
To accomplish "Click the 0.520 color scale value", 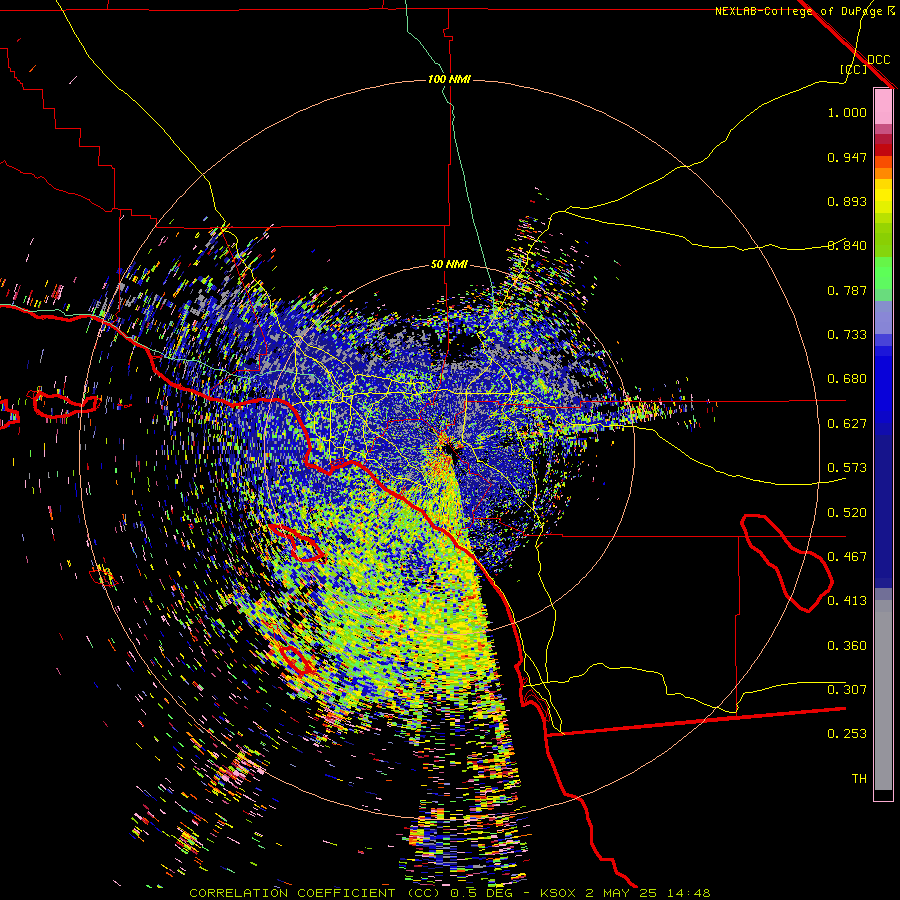I will pyautogui.click(x=847, y=513).
